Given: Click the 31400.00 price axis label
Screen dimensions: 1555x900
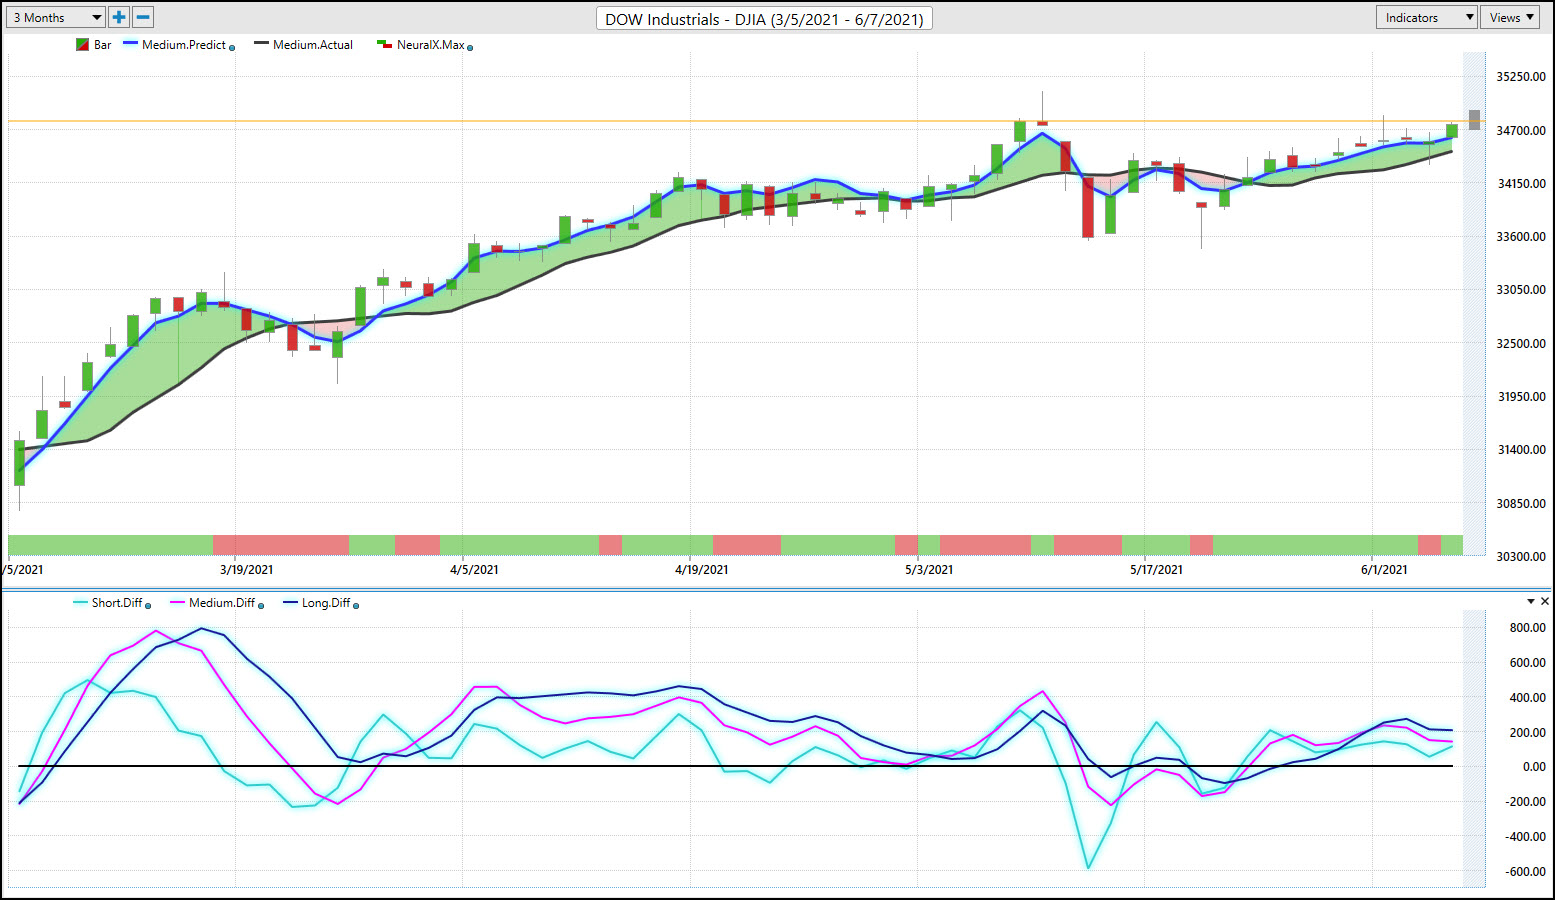Looking at the screenshot, I should pyautogui.click(x=1521, y=450).
